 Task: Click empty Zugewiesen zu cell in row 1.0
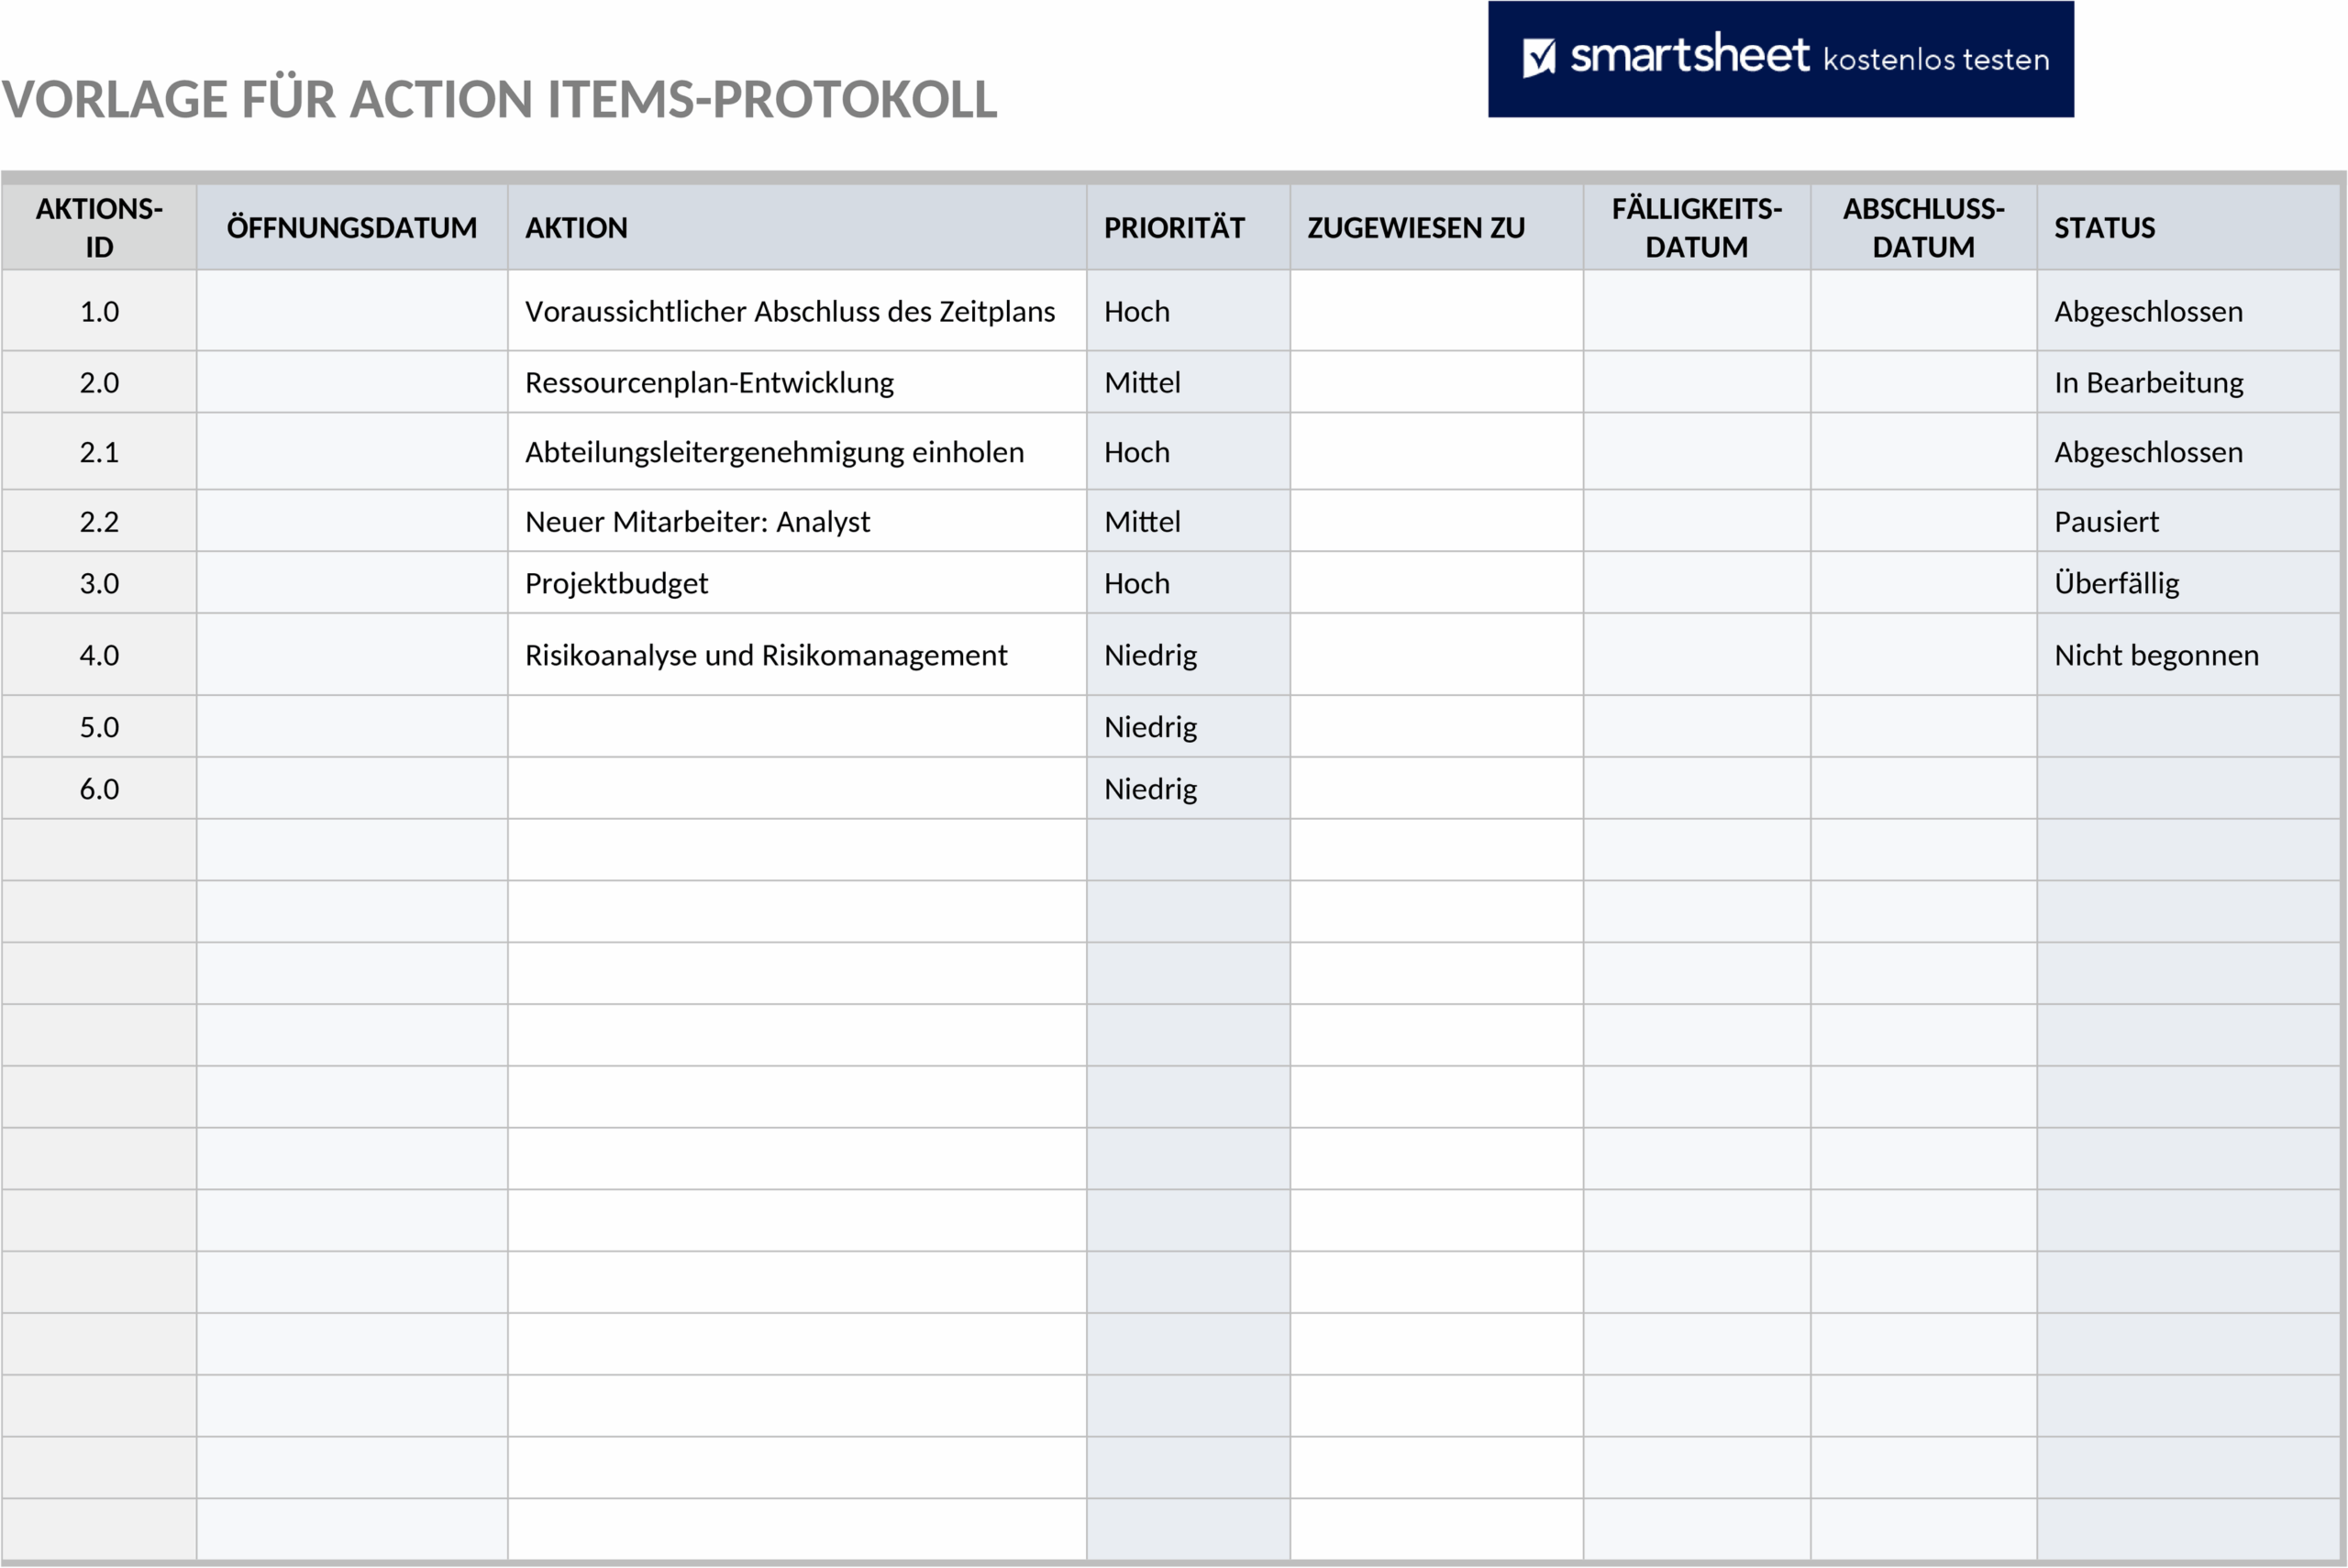coord(1436,311)
